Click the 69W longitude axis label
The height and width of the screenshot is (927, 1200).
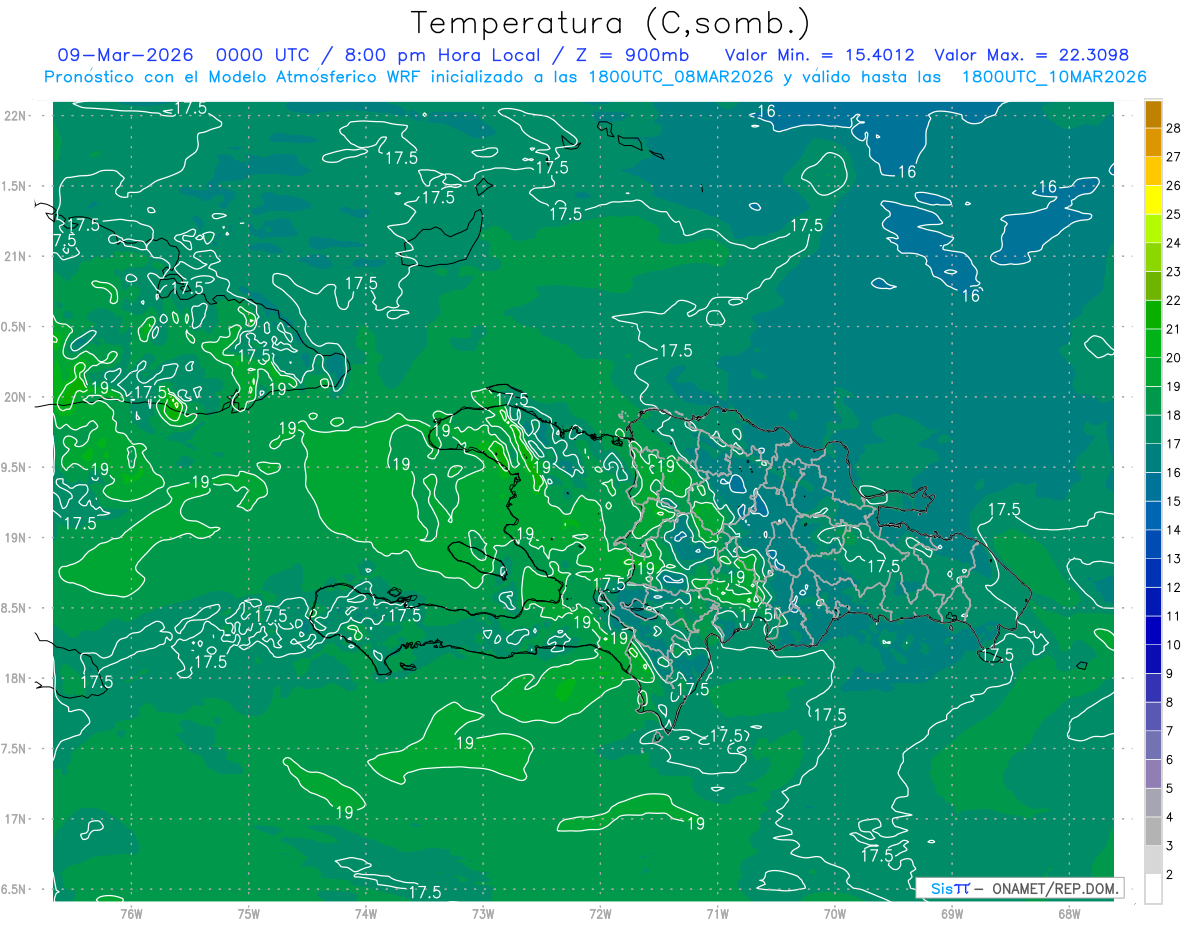coord(952,913)
